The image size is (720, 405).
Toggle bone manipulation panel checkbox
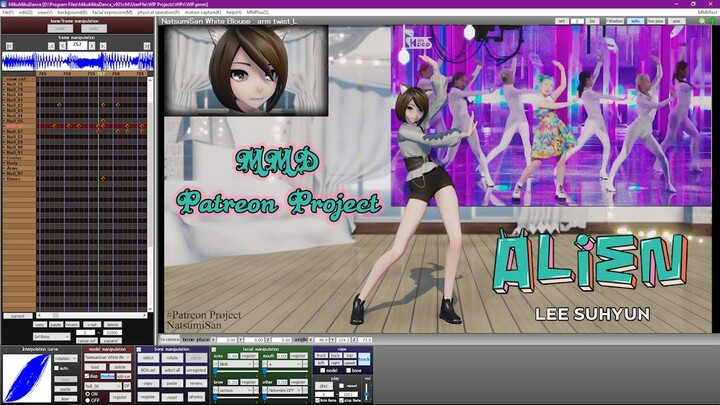coord(139,350)
